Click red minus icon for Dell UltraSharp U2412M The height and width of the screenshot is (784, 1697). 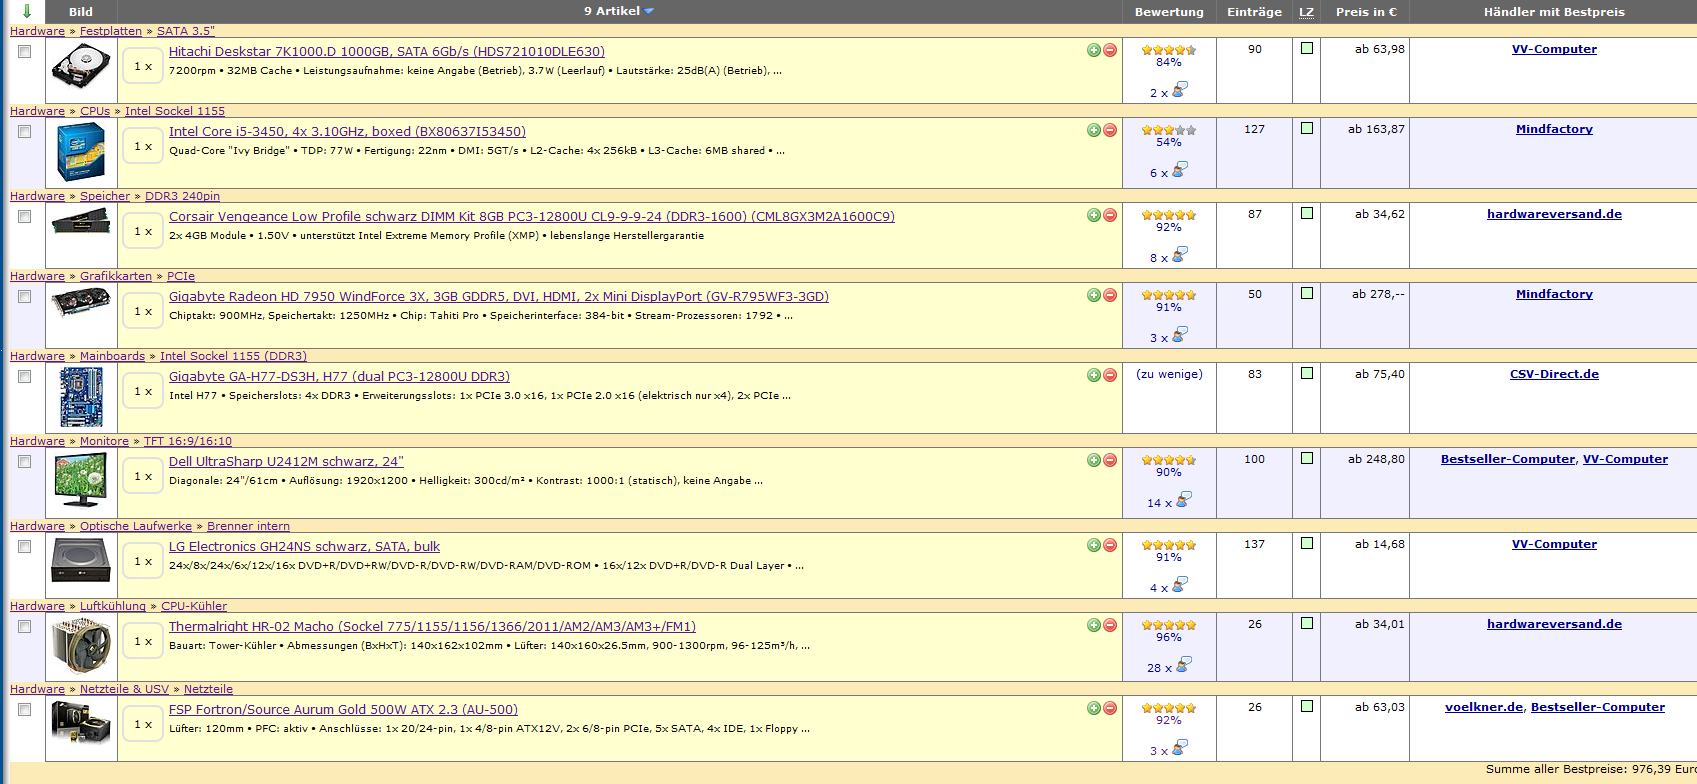tap(1110, 460)
